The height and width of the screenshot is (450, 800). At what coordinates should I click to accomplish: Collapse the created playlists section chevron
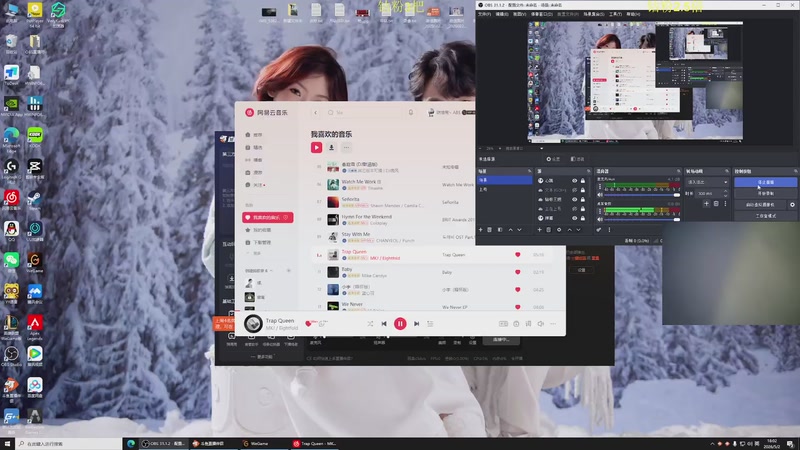click(271, 270)
